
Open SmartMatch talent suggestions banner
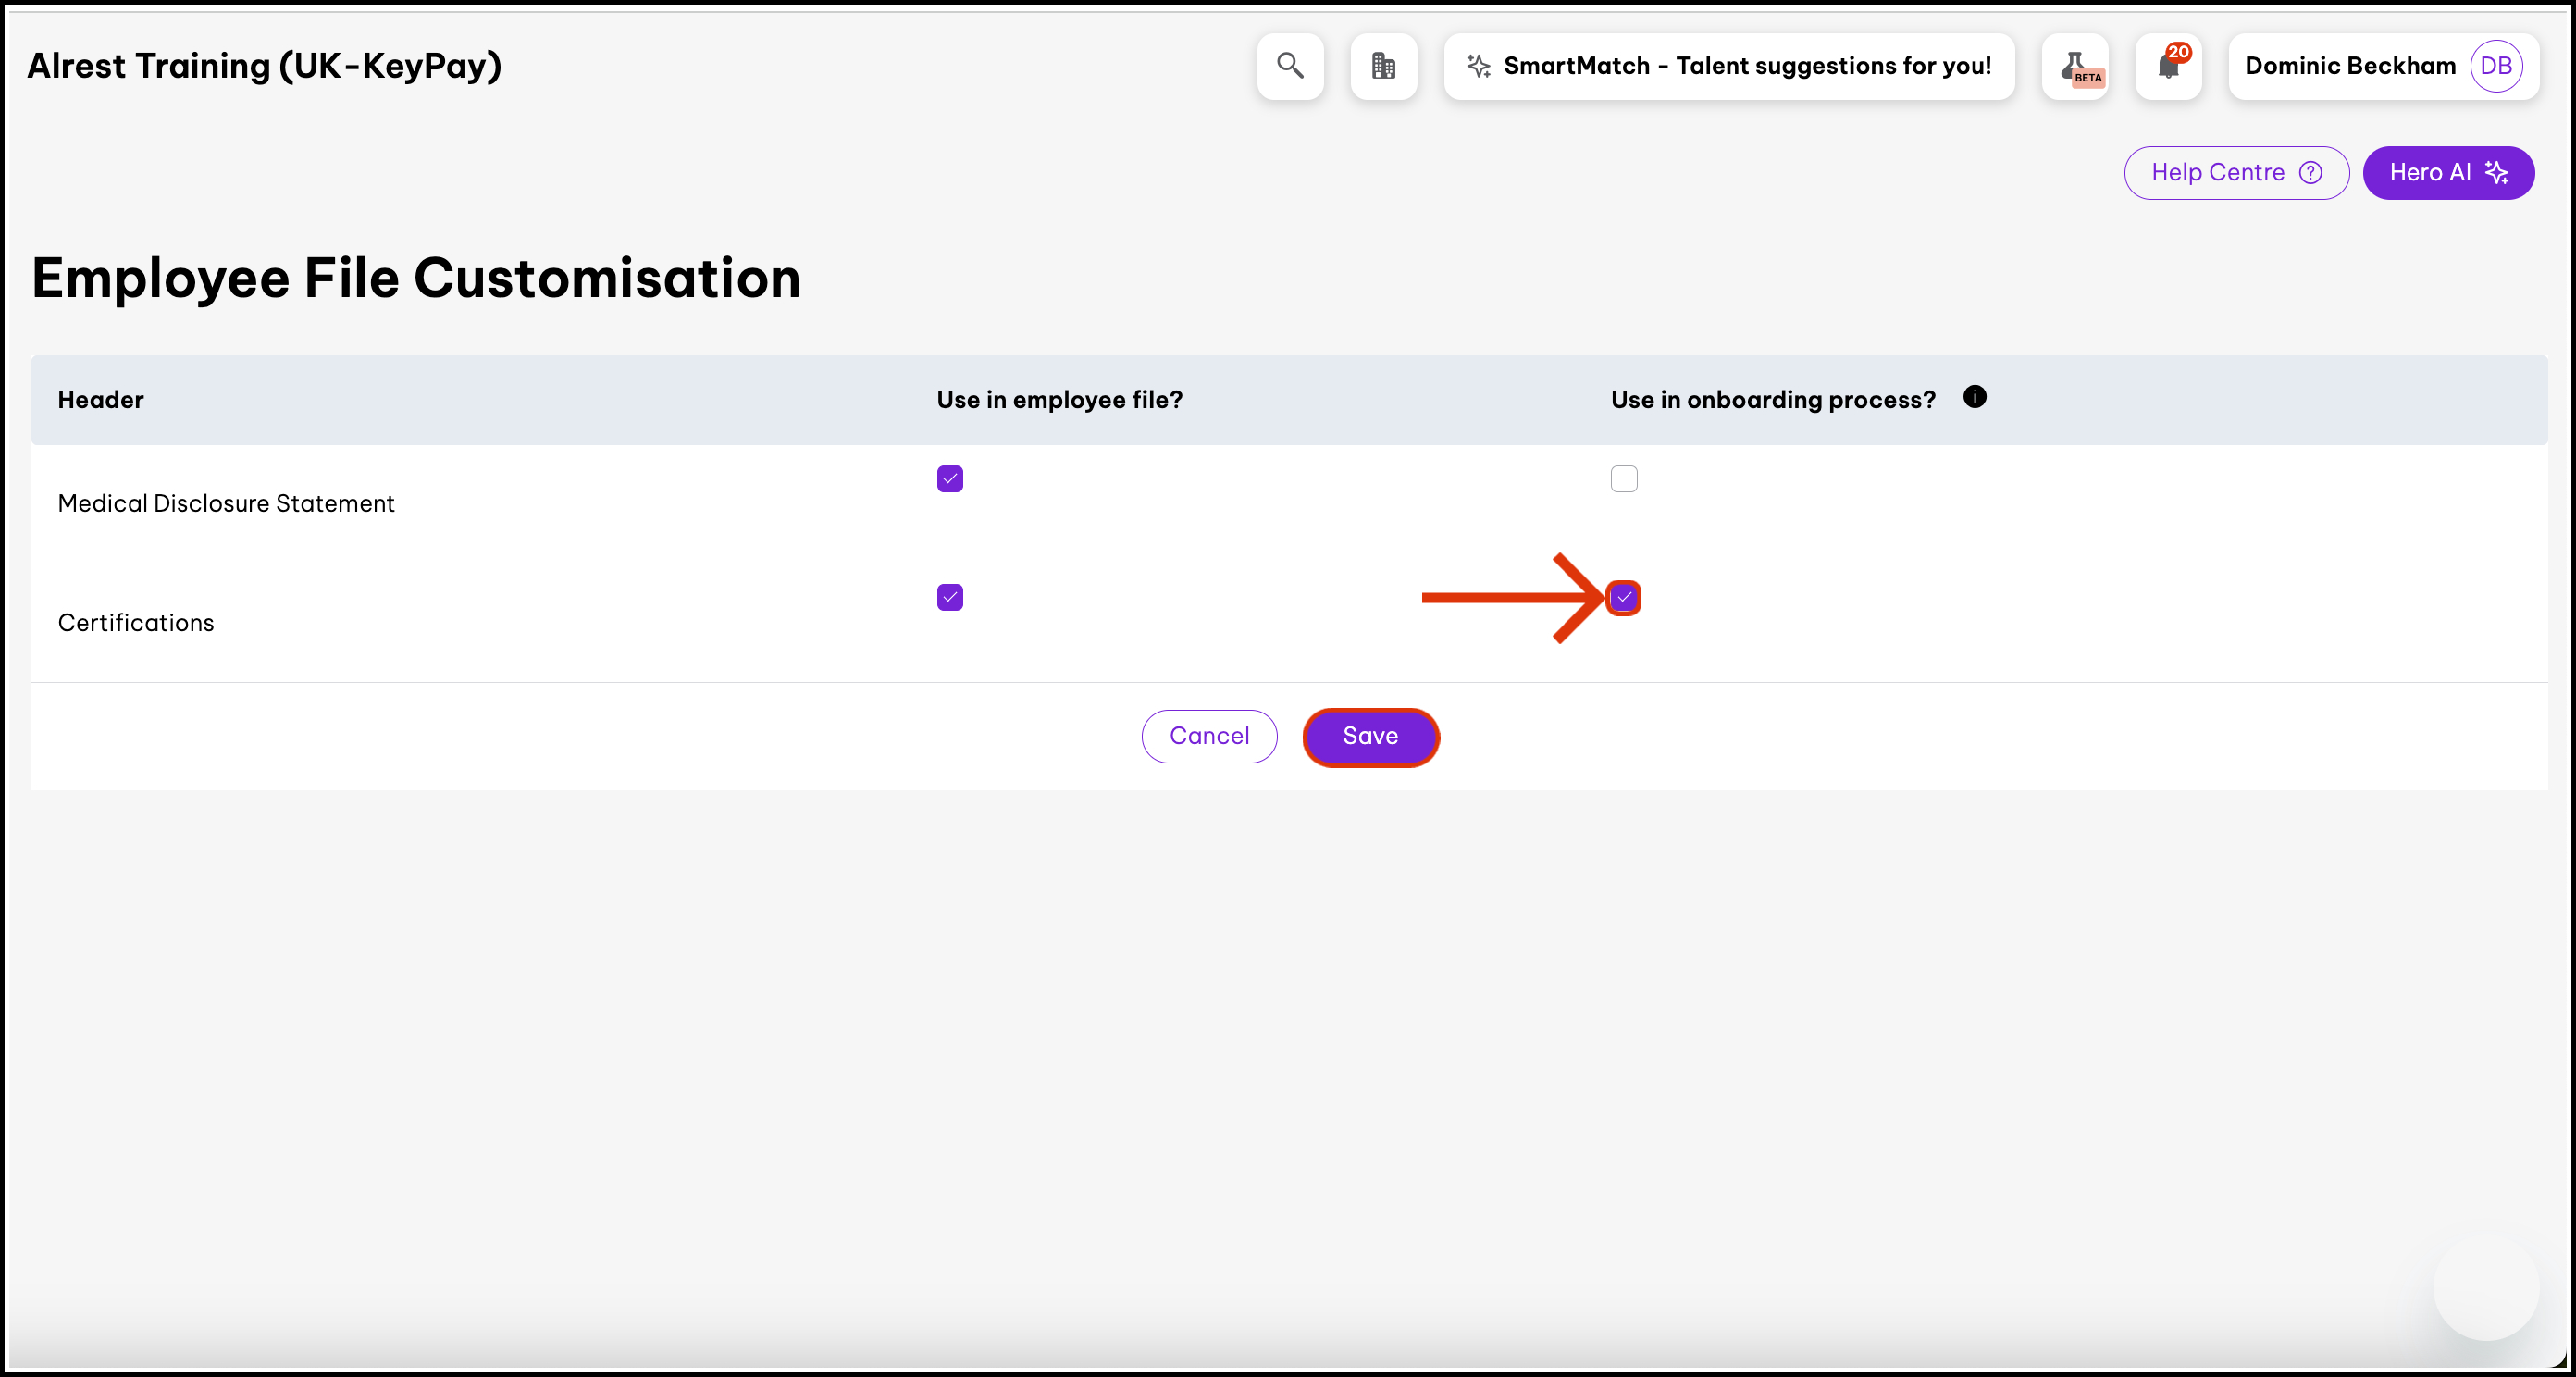coord(1746,66)
